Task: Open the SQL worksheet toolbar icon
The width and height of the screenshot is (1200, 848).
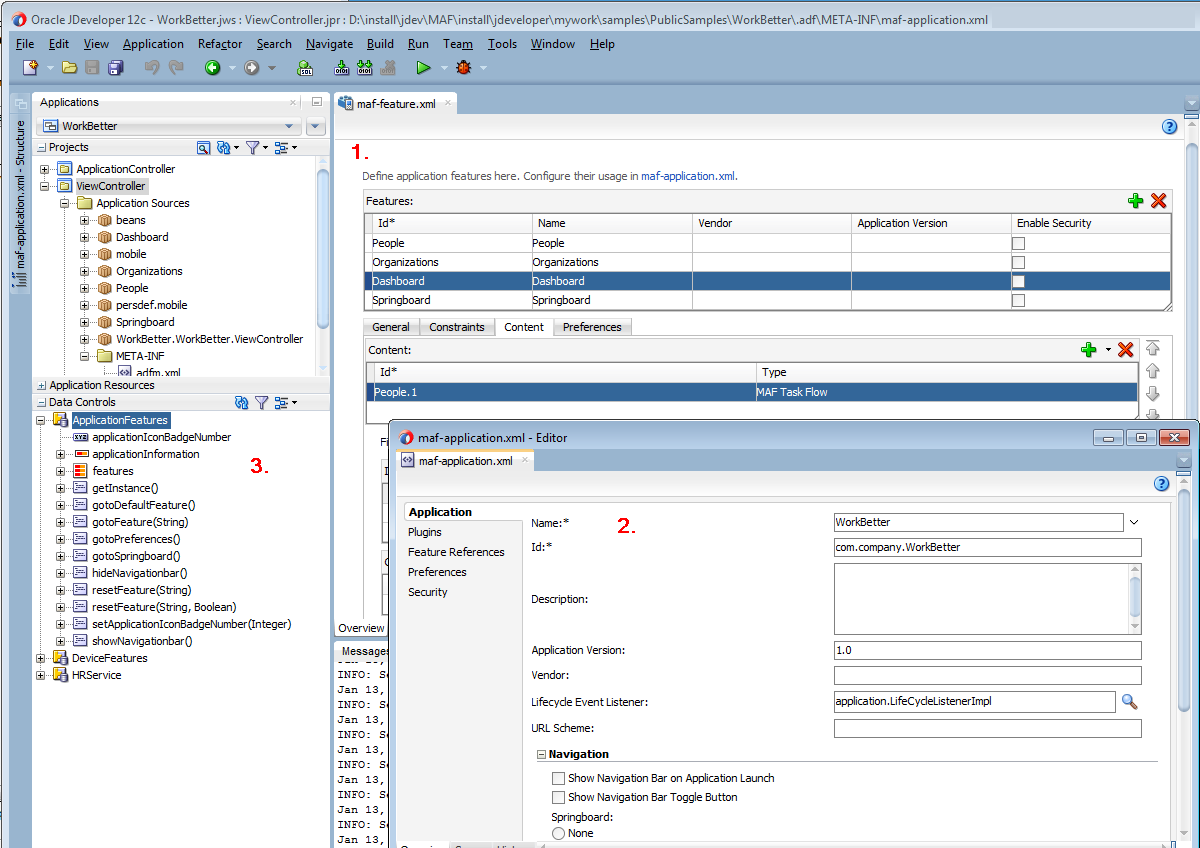Action: click(x=305, y=68)
